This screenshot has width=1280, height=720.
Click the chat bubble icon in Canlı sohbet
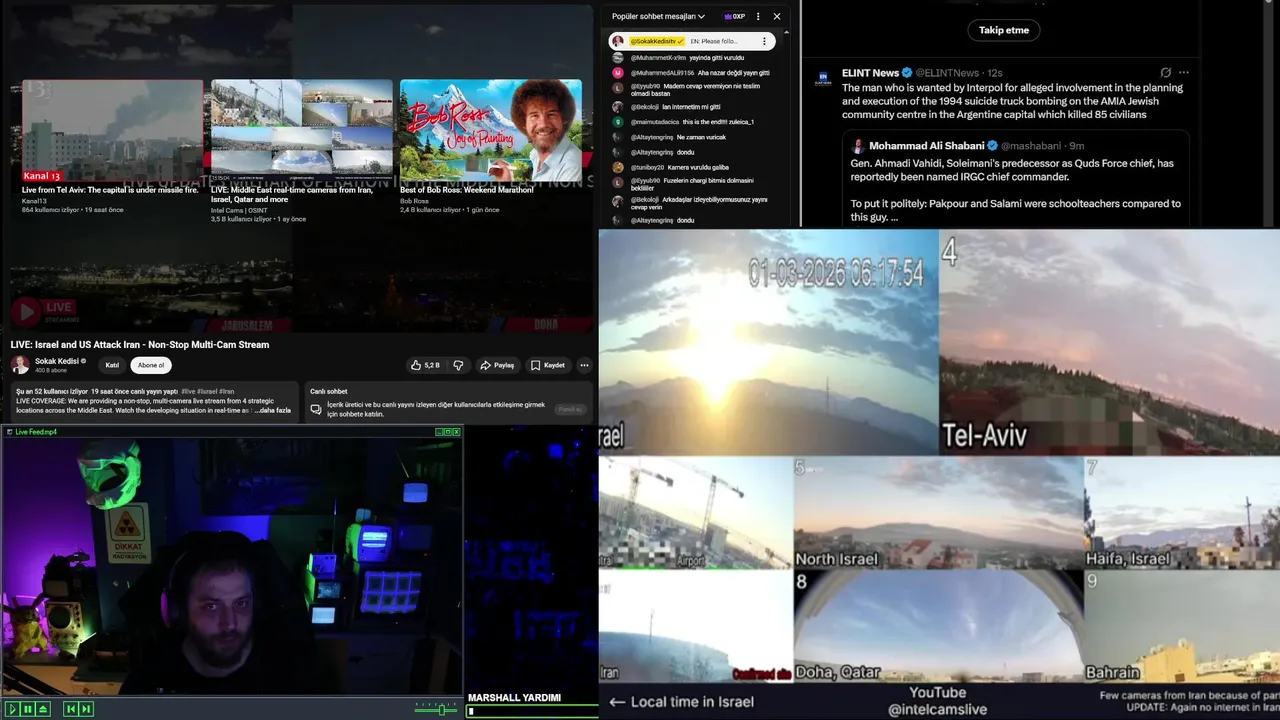pyautogui.click(x=316, y=409)
